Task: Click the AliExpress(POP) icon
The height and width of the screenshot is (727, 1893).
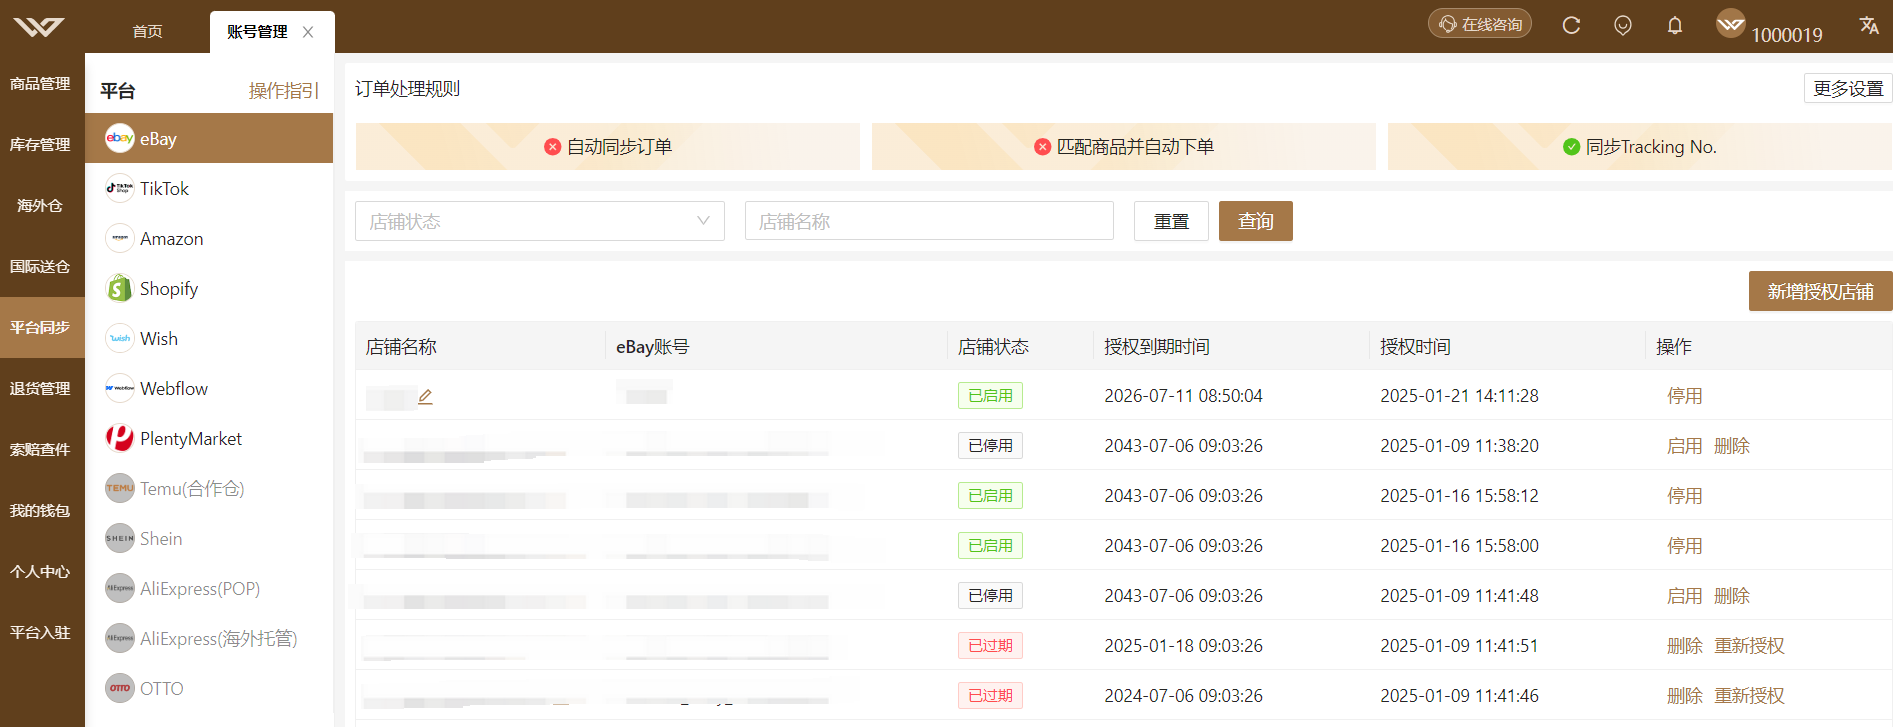Action: click(x=120, y=588)
